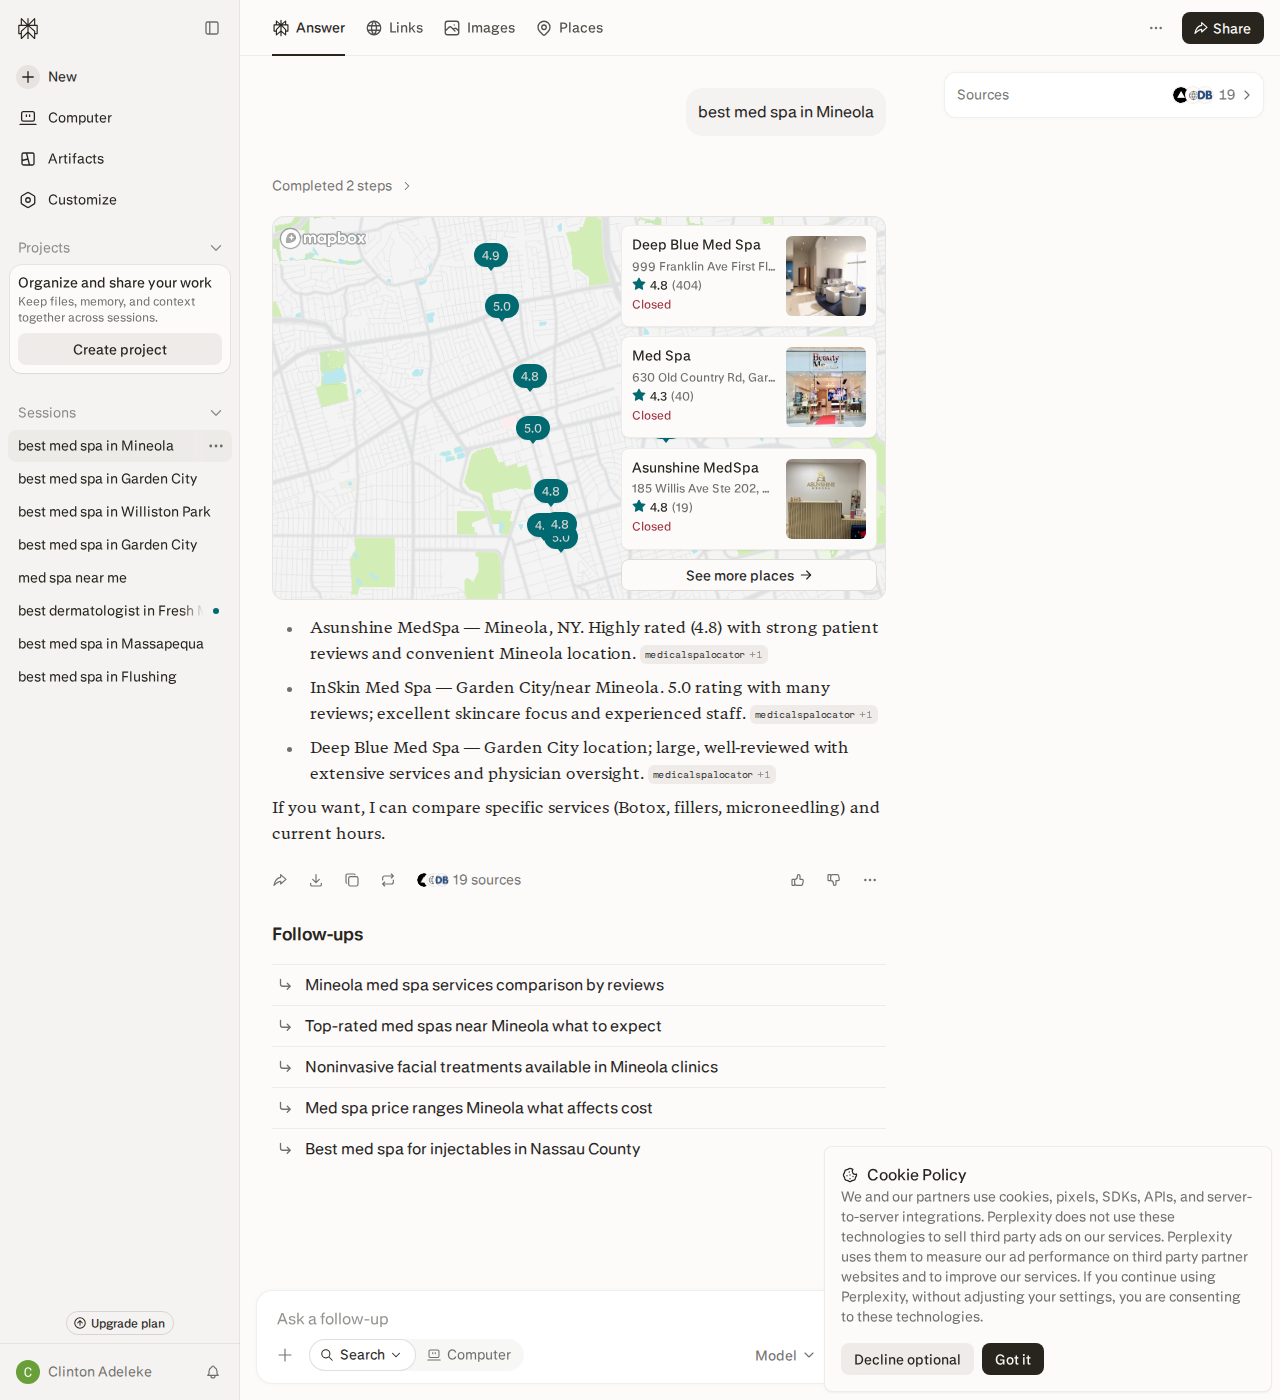This screenshot has width=1280, height=1400.
Task: Open the Search mode dropdown
Action: pyautogui.click(x=362, y=1355)
